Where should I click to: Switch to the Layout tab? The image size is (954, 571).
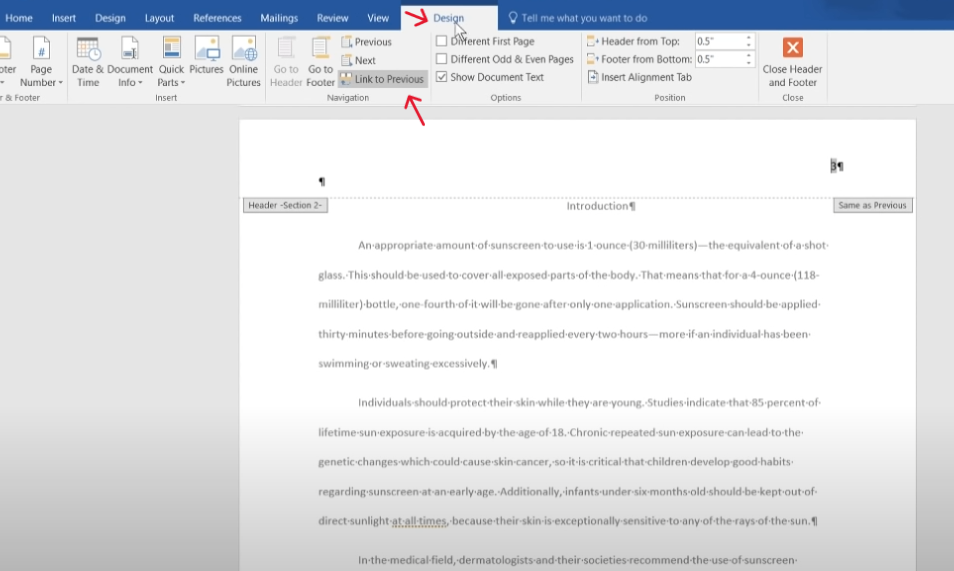point(159,18)
